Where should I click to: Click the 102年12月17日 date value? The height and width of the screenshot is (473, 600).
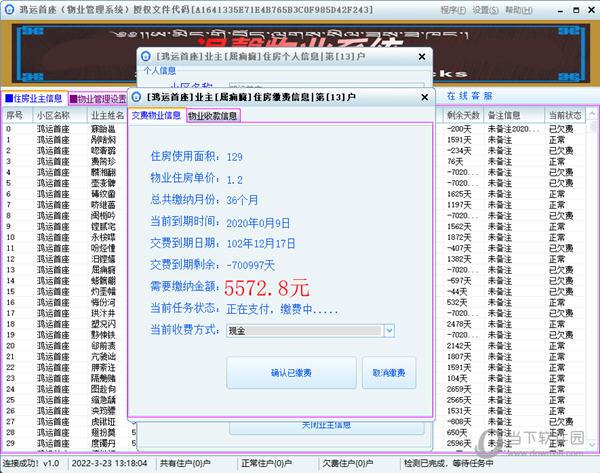click(x=261, y=243)
